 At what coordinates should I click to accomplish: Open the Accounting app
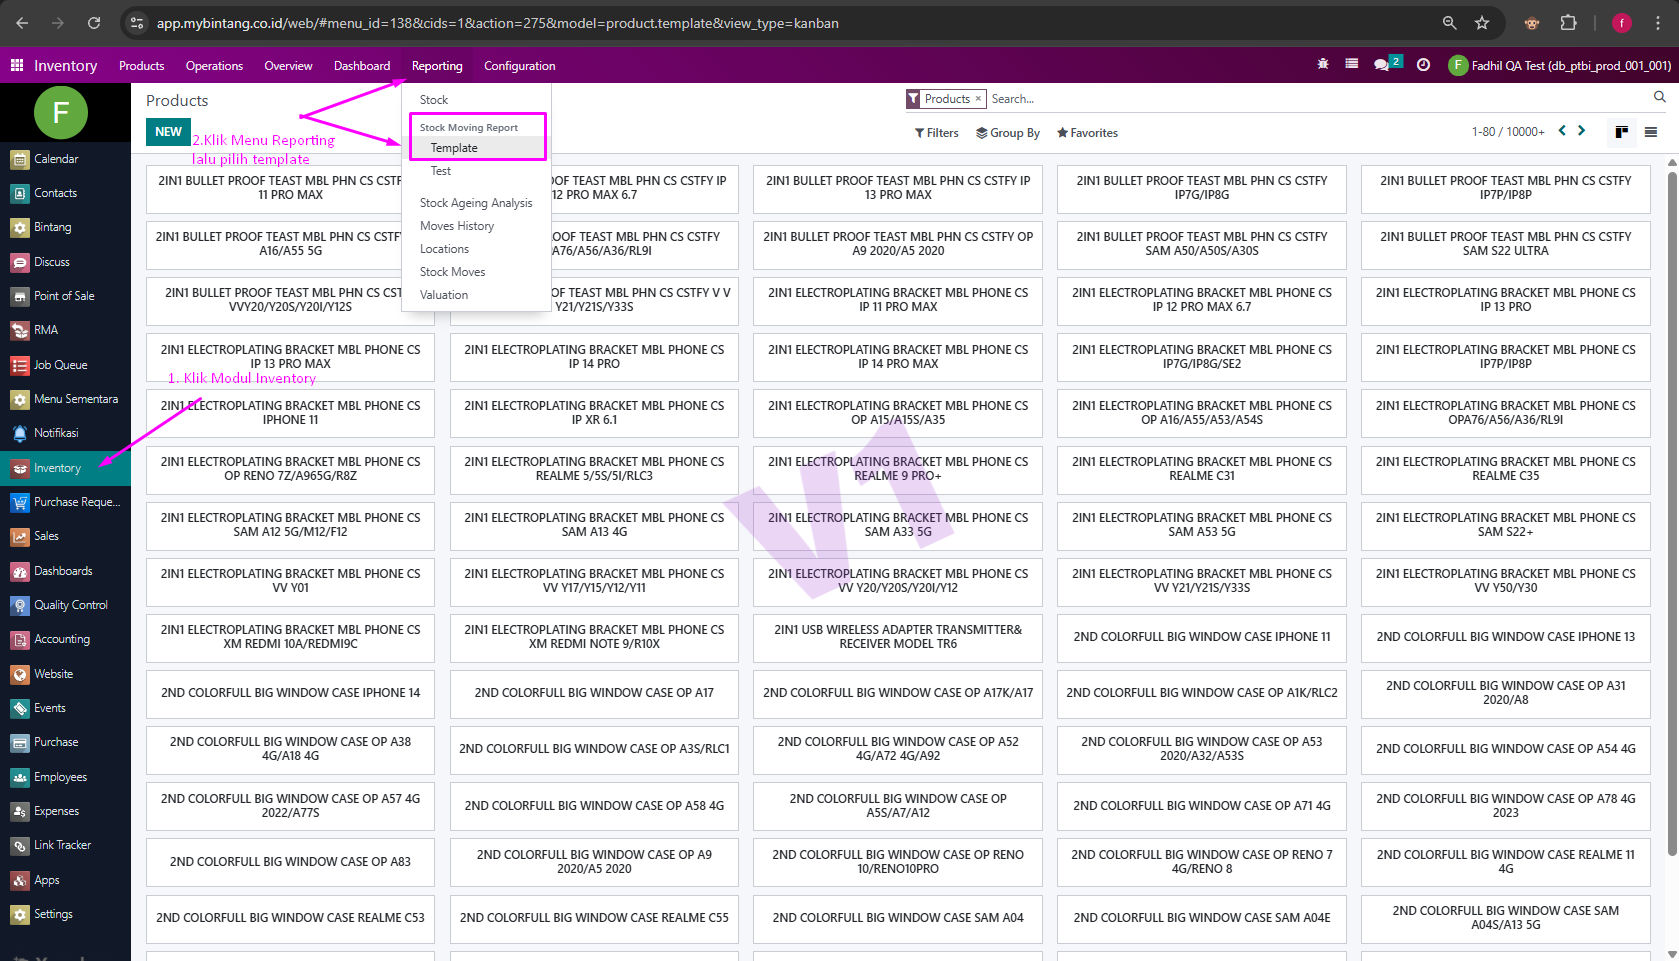65,639
